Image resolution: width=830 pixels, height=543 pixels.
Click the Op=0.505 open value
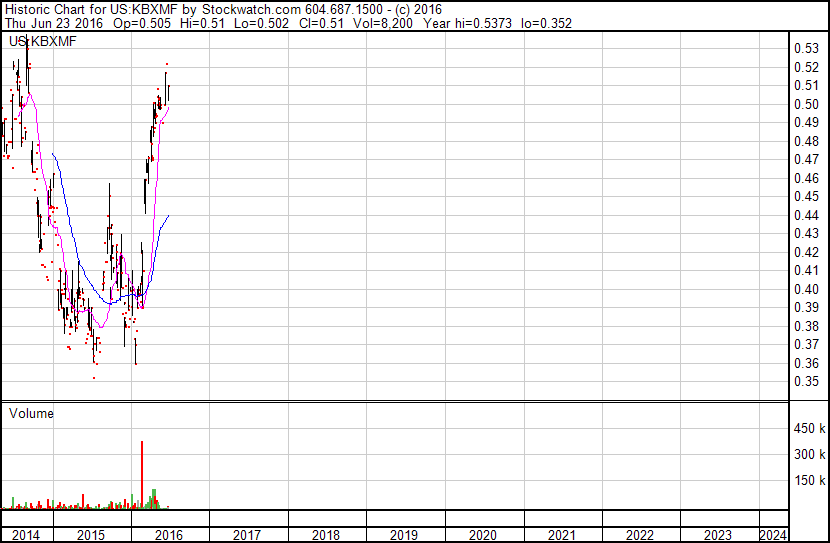(142, 23)
